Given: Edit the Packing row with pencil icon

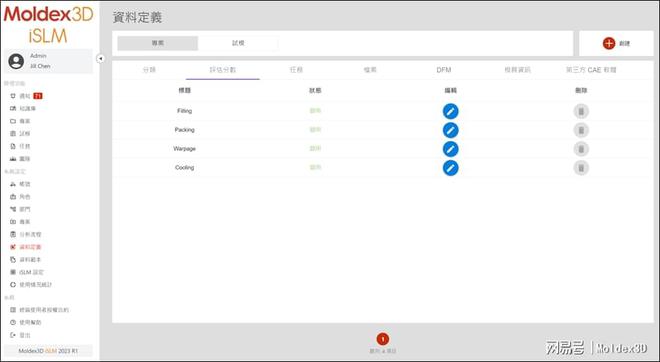Looking at the screenshot, I should point(450,130).
